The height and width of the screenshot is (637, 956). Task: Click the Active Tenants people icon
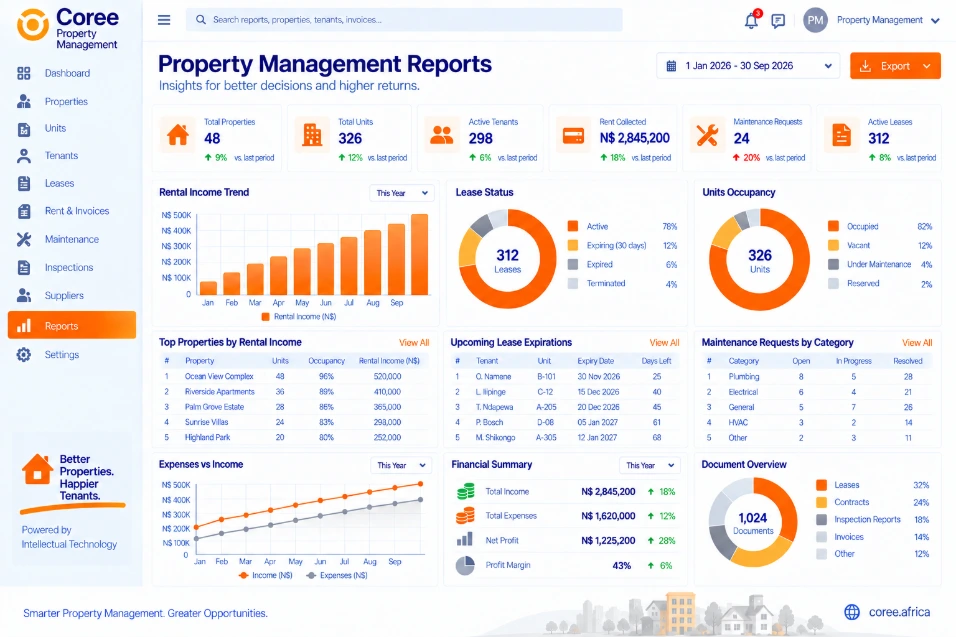(441, 135)
